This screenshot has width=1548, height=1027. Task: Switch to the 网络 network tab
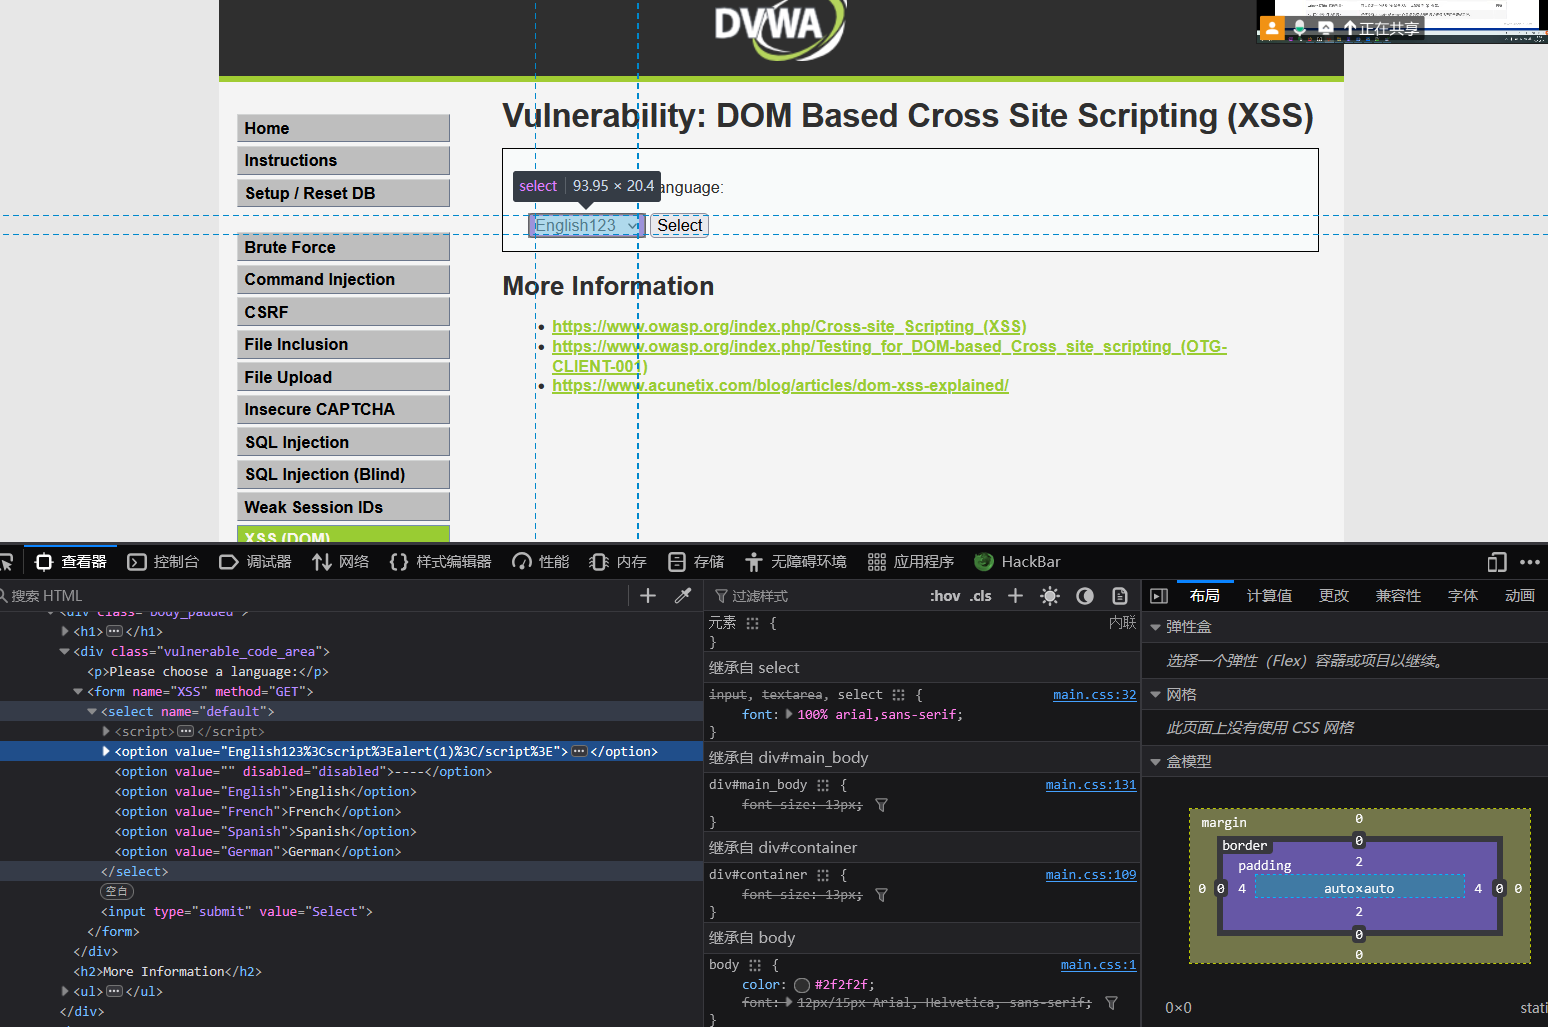[341, 562]
